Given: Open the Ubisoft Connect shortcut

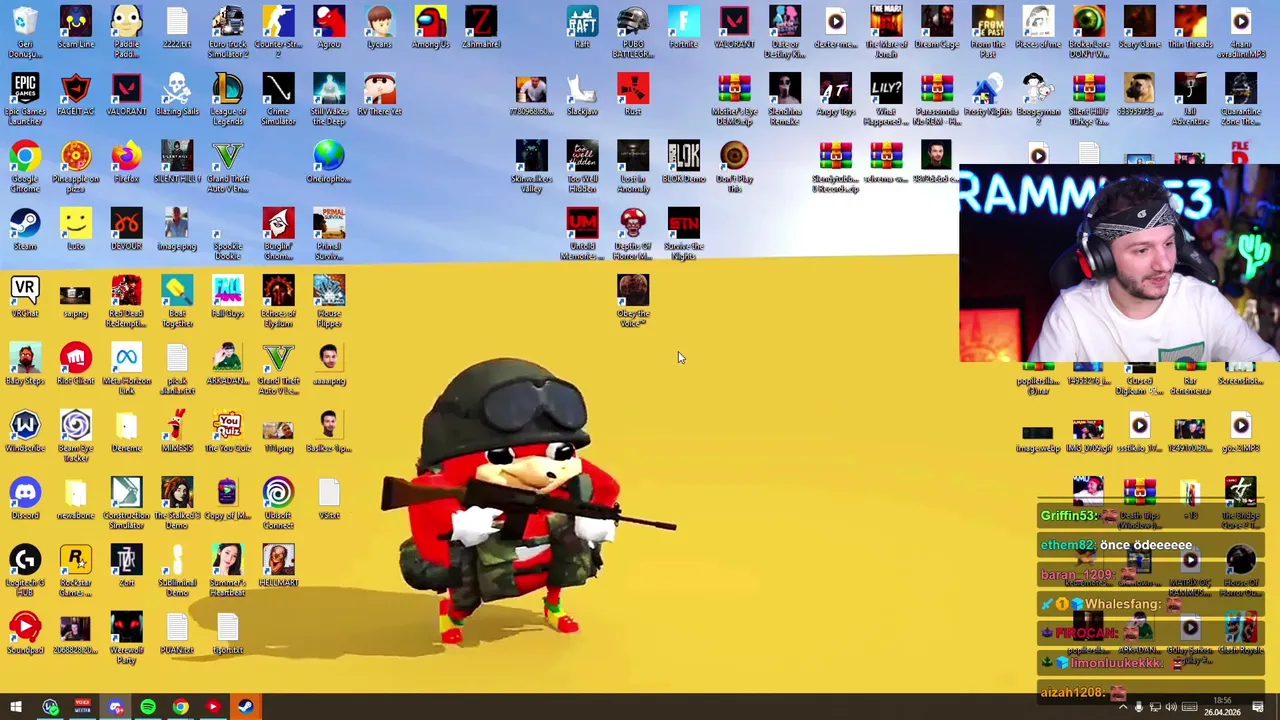Looking at the screenshot, I should coord(278,502).
